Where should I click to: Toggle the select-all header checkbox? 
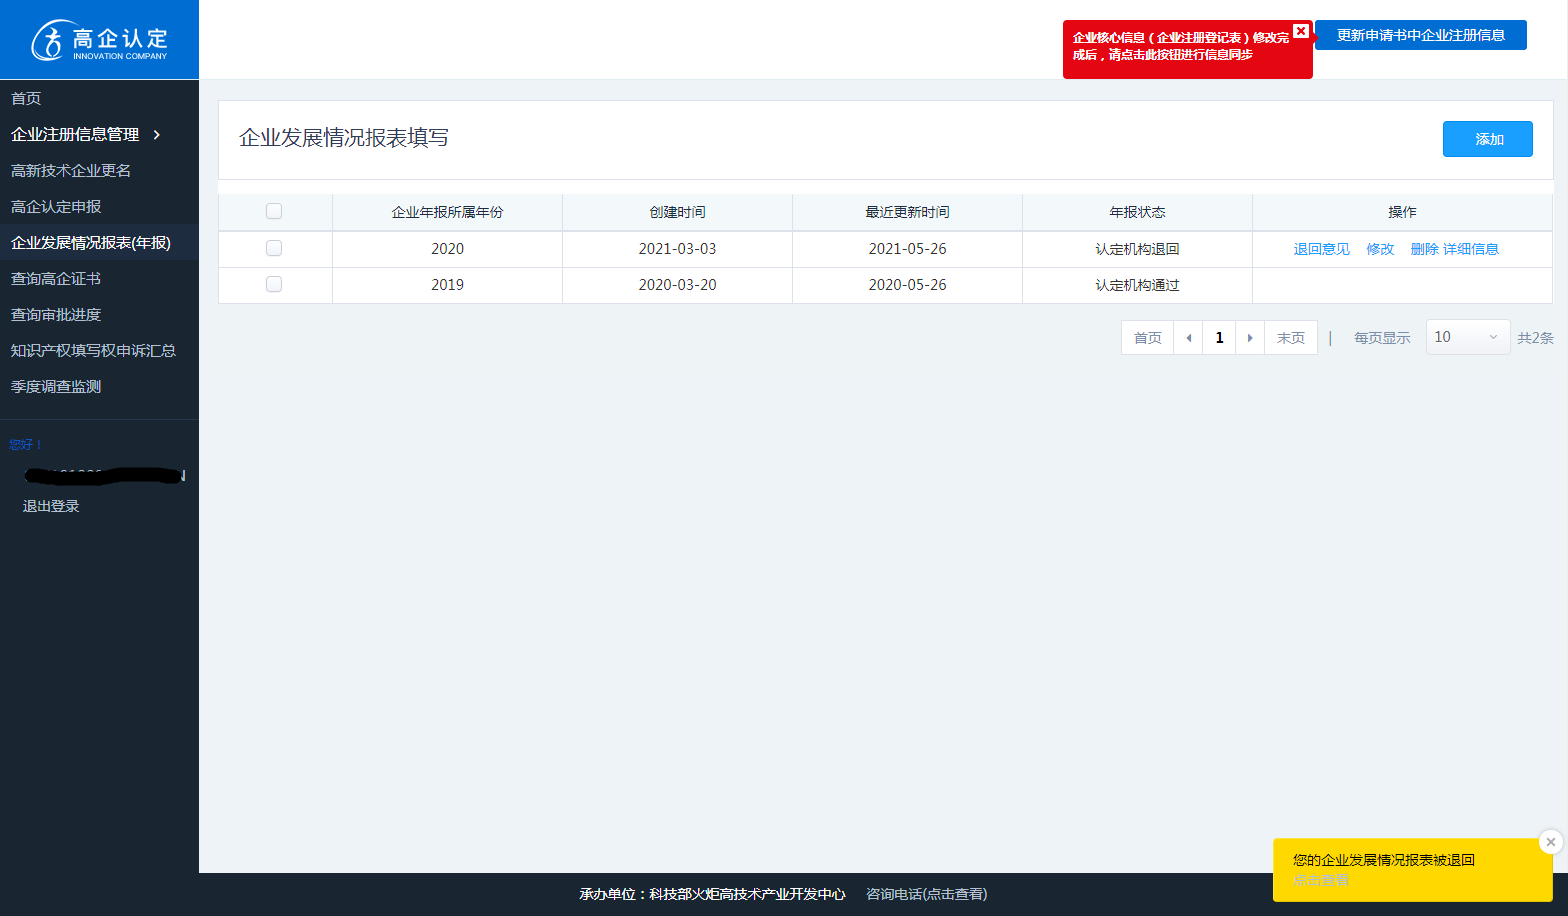point(274,211)
